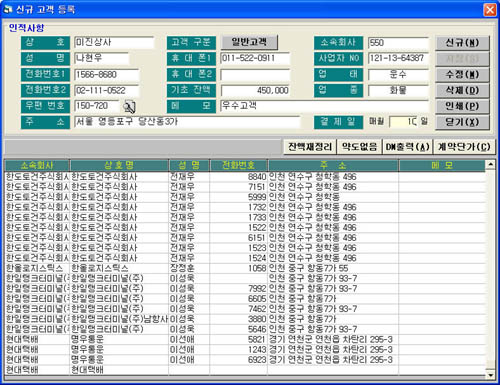
Task: Click the 상호 input field
Action: [x=114, y=42]
